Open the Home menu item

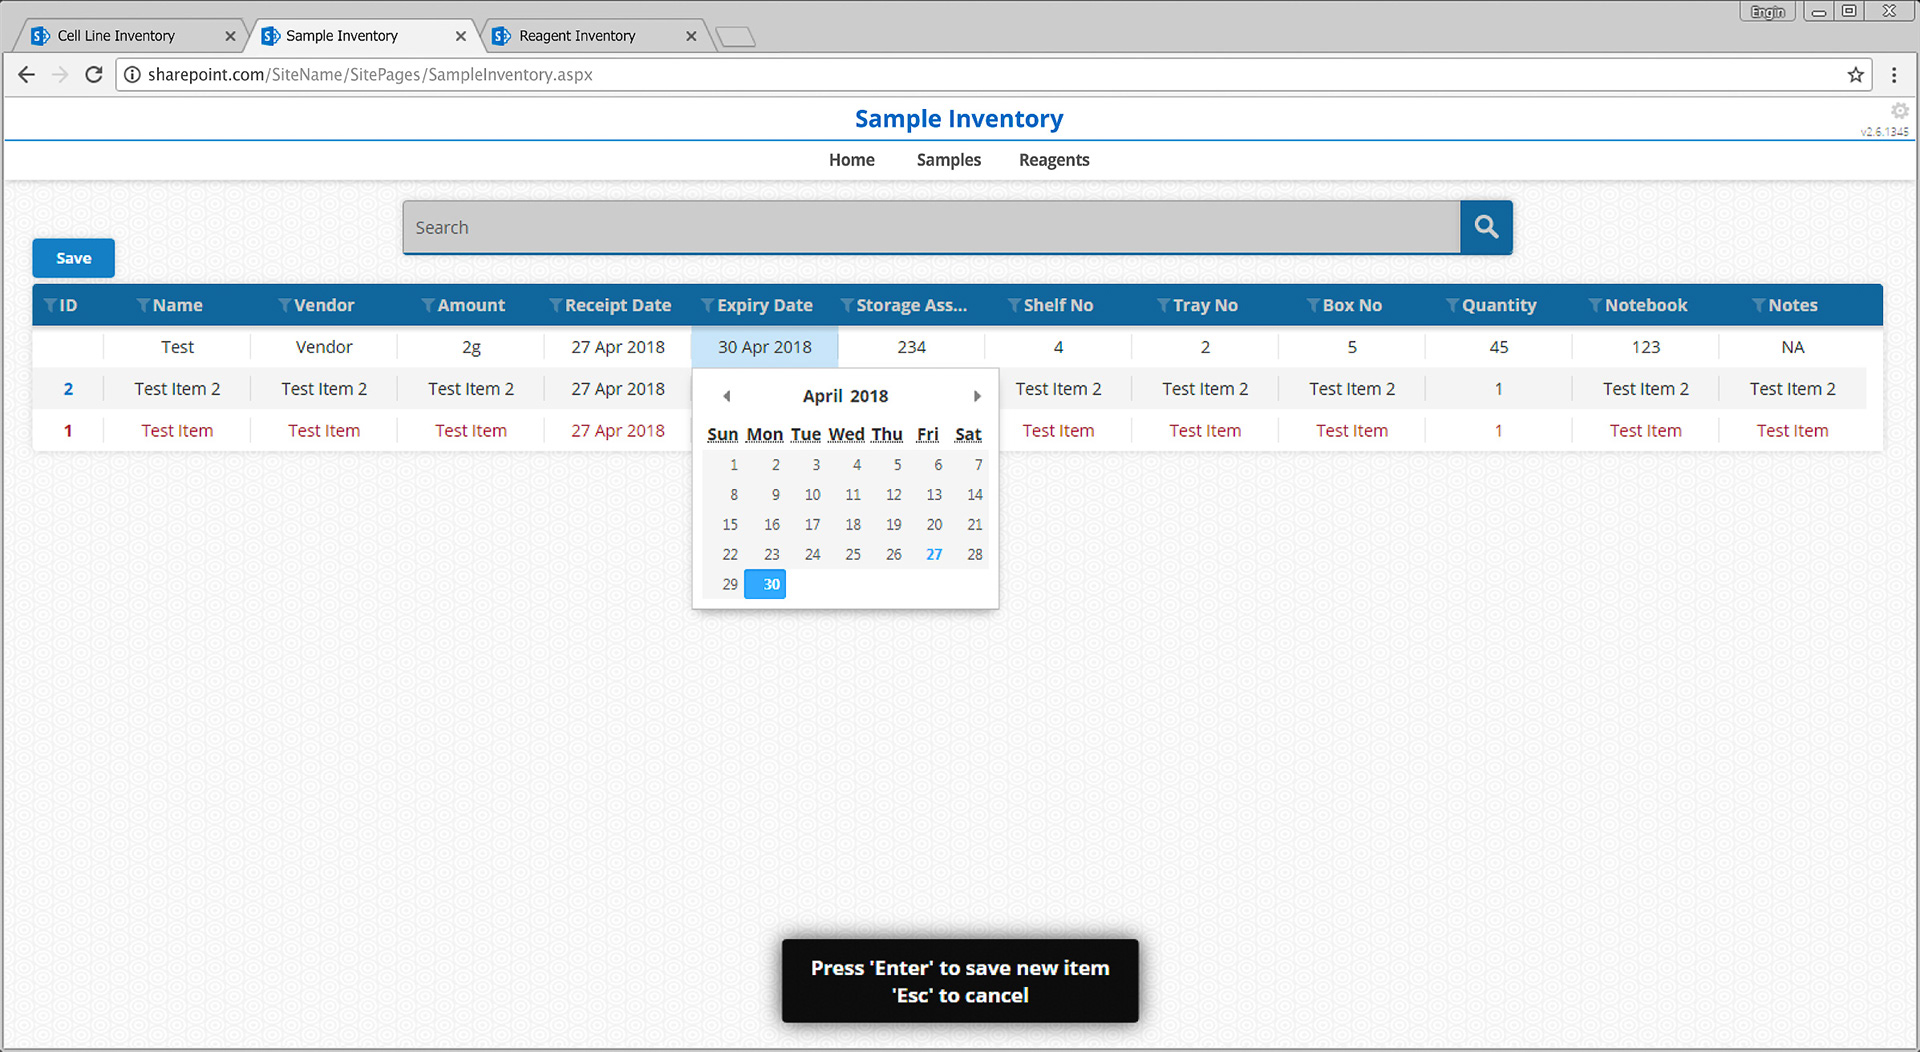click(x=852, y=160)
